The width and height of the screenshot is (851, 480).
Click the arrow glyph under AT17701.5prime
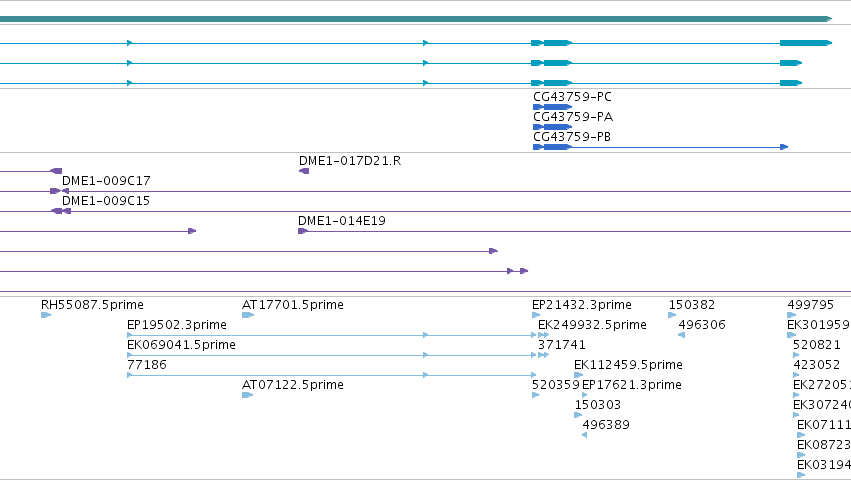pyautogui.click(x=247, y=315)
